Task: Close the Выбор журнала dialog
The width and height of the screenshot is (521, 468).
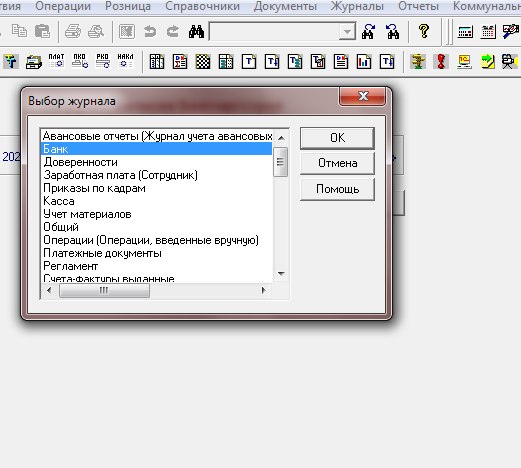Action: coord(363,96)
